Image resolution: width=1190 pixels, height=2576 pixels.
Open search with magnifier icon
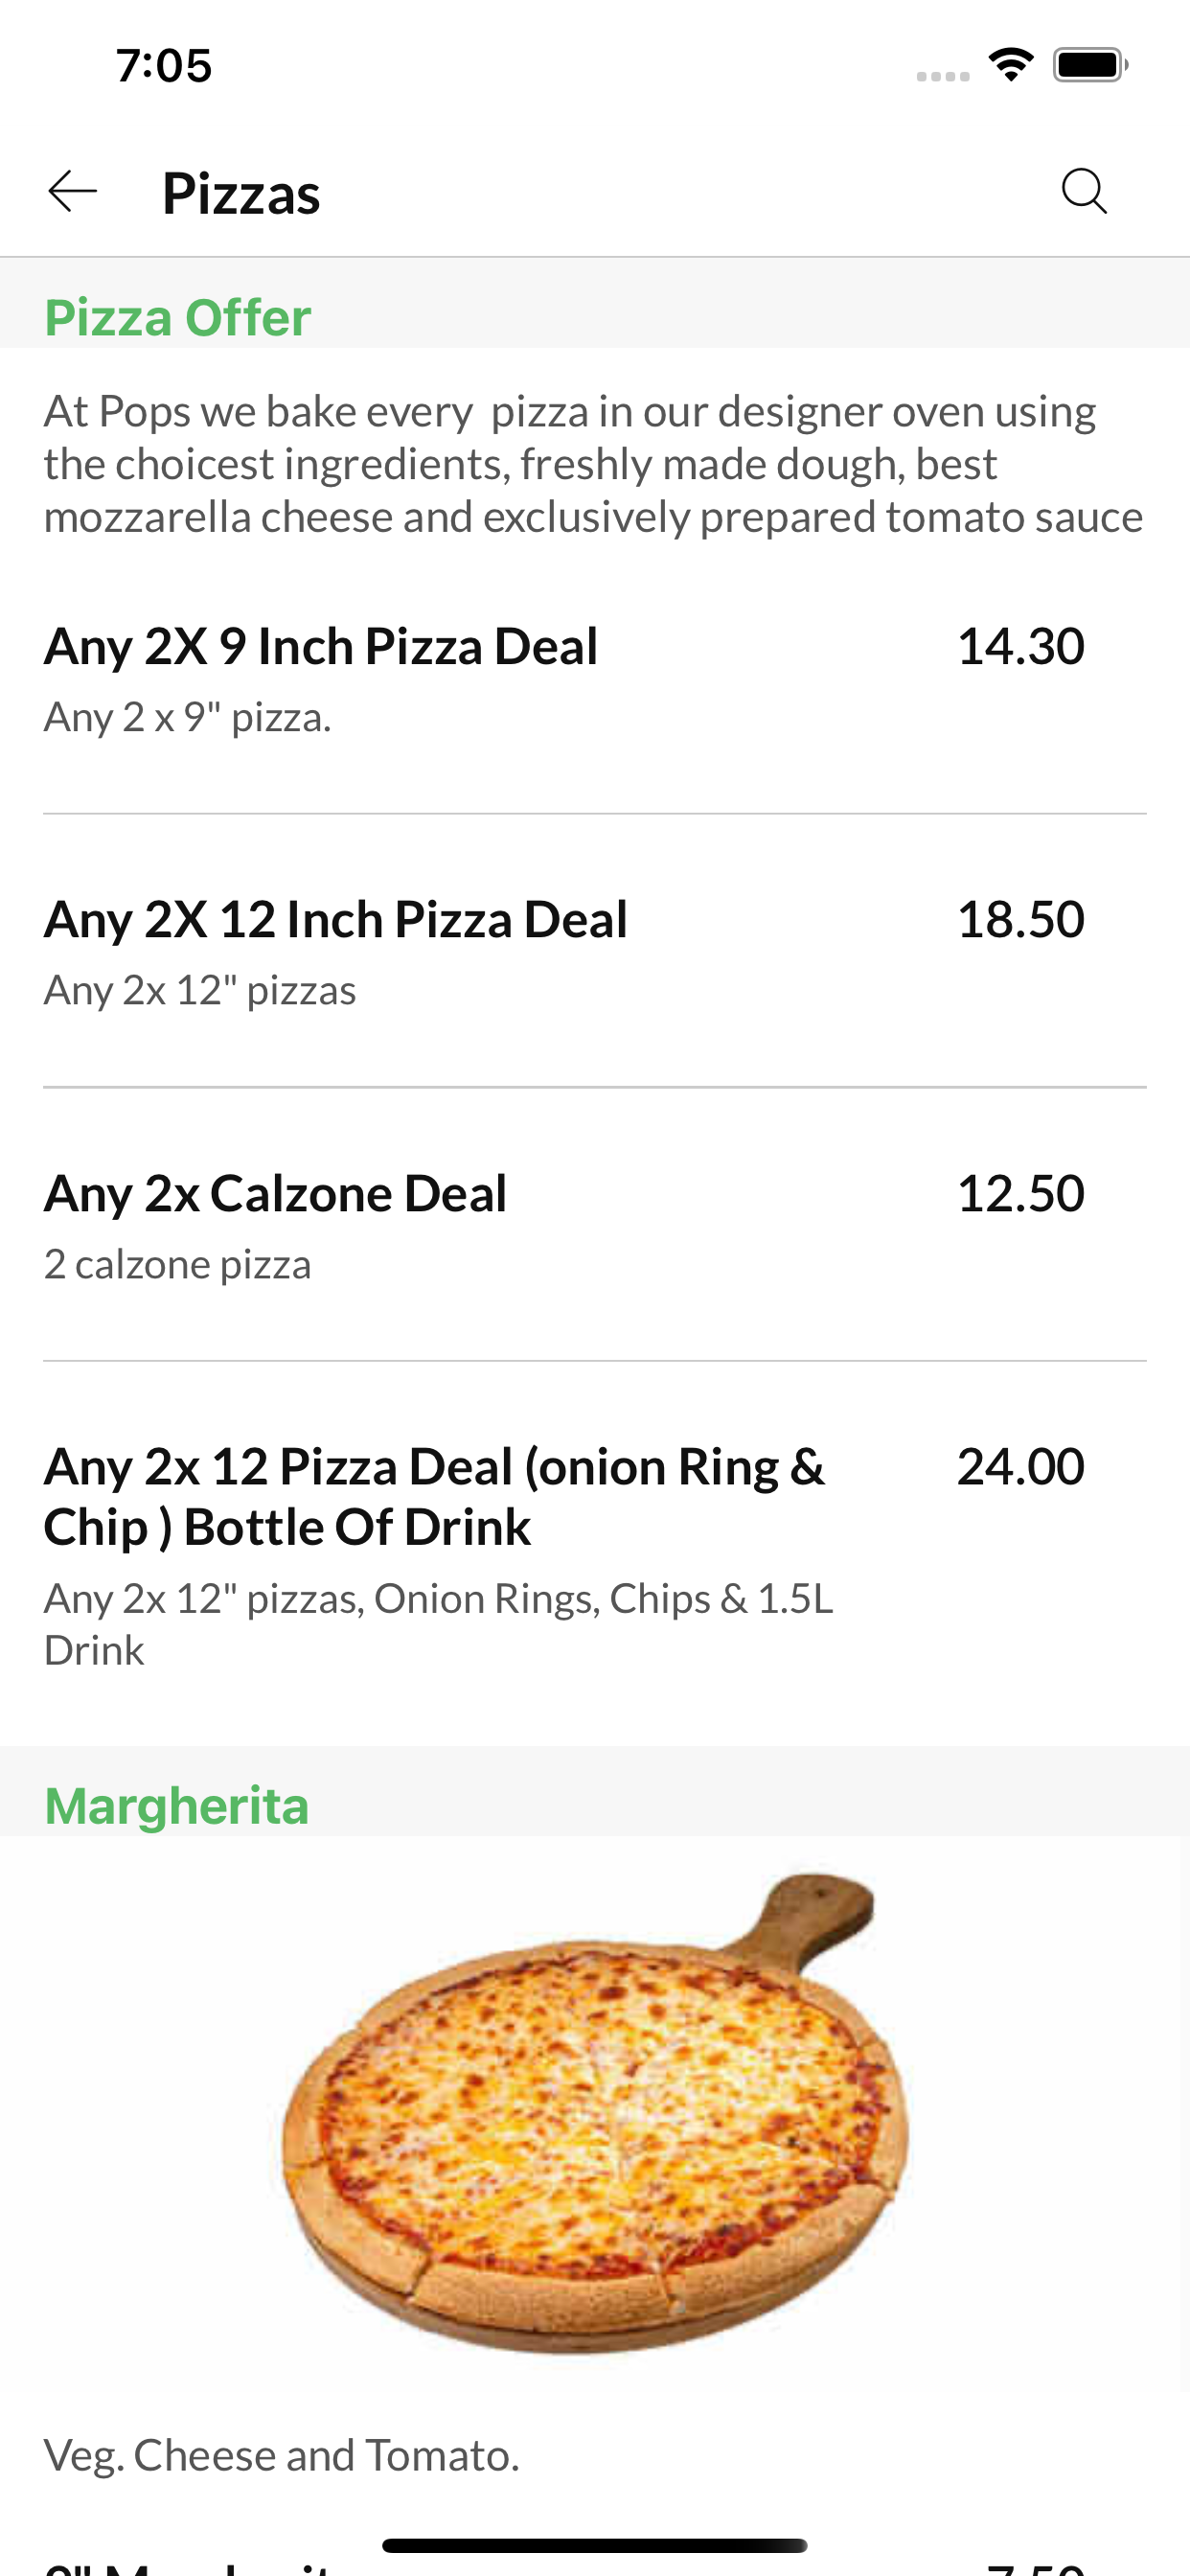pos(1084,191)
